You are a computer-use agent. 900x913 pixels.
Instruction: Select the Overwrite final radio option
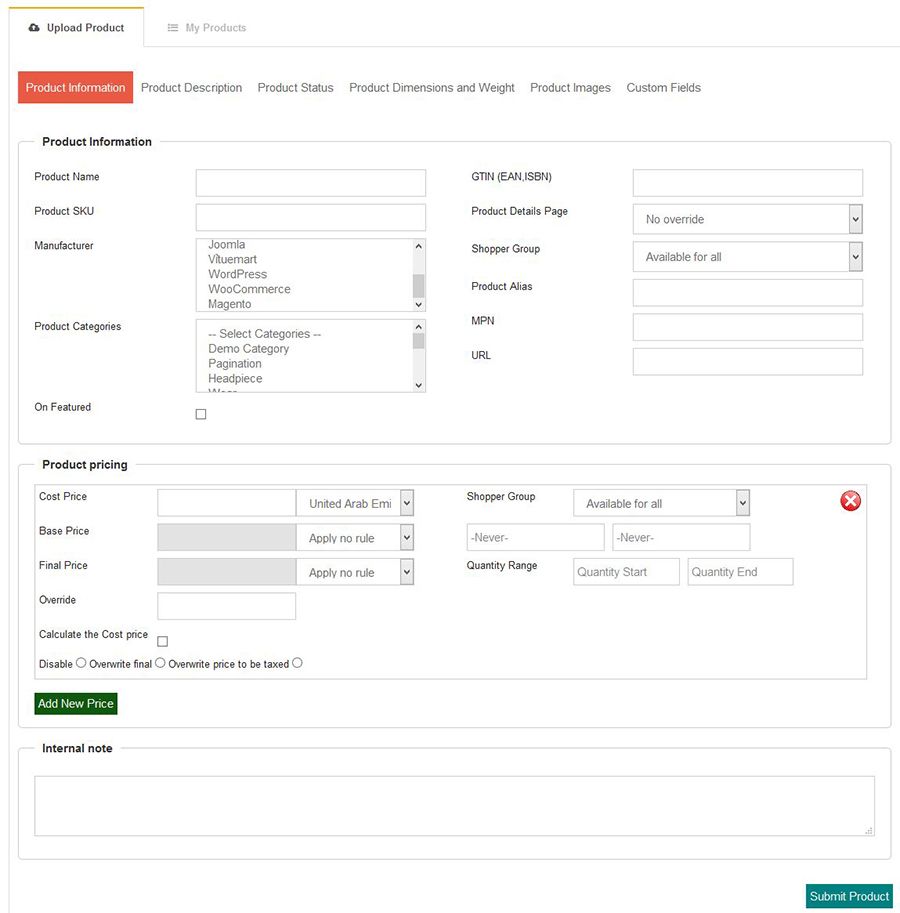(160, 663)
